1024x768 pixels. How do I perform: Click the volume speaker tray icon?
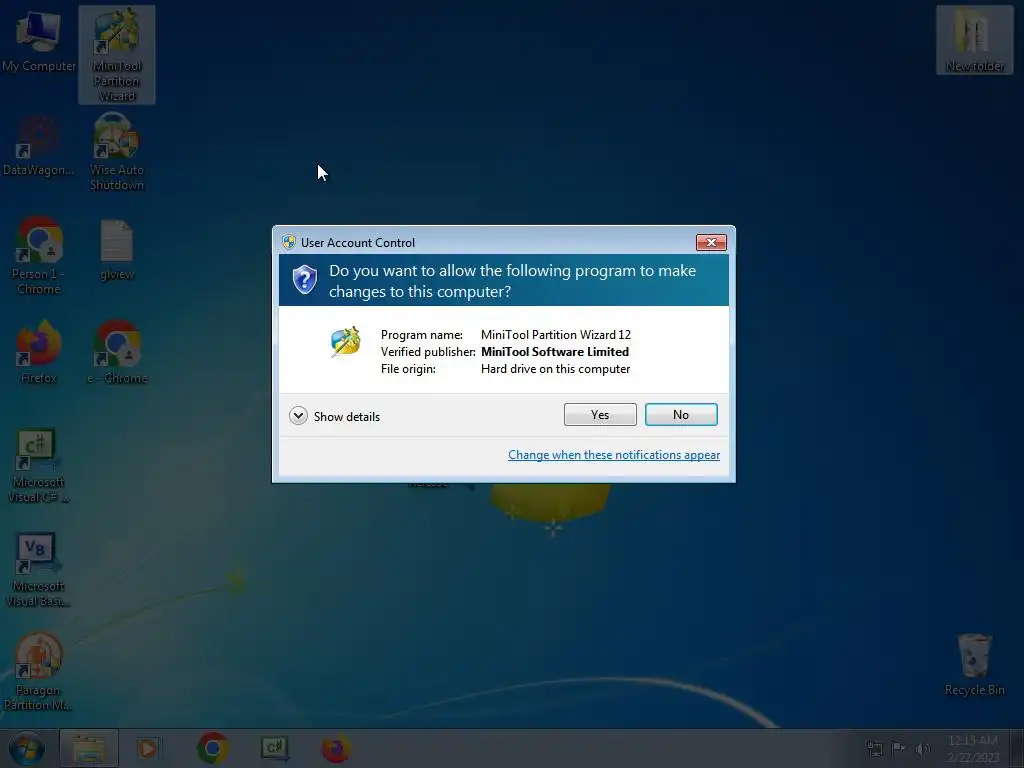point(922,749)
